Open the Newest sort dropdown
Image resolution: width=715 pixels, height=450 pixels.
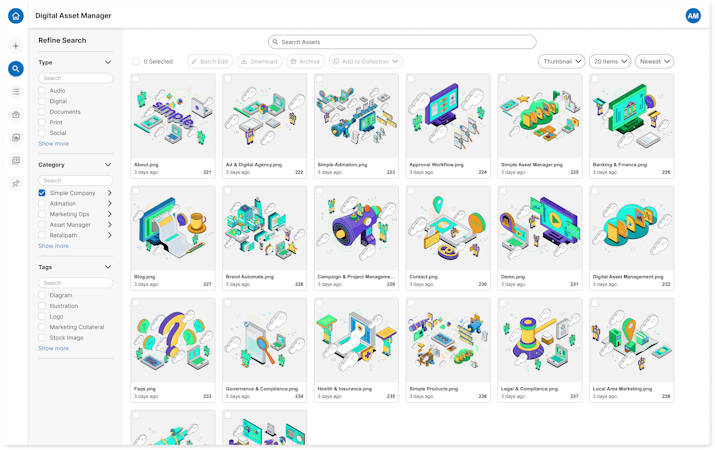coord(654,62)
